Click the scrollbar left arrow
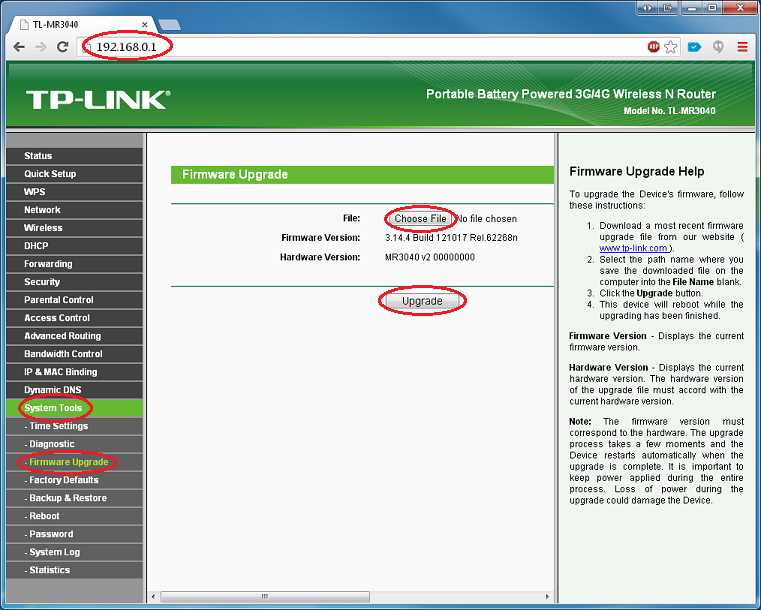This screenshot has width=761, height=610. pos(153,596)
